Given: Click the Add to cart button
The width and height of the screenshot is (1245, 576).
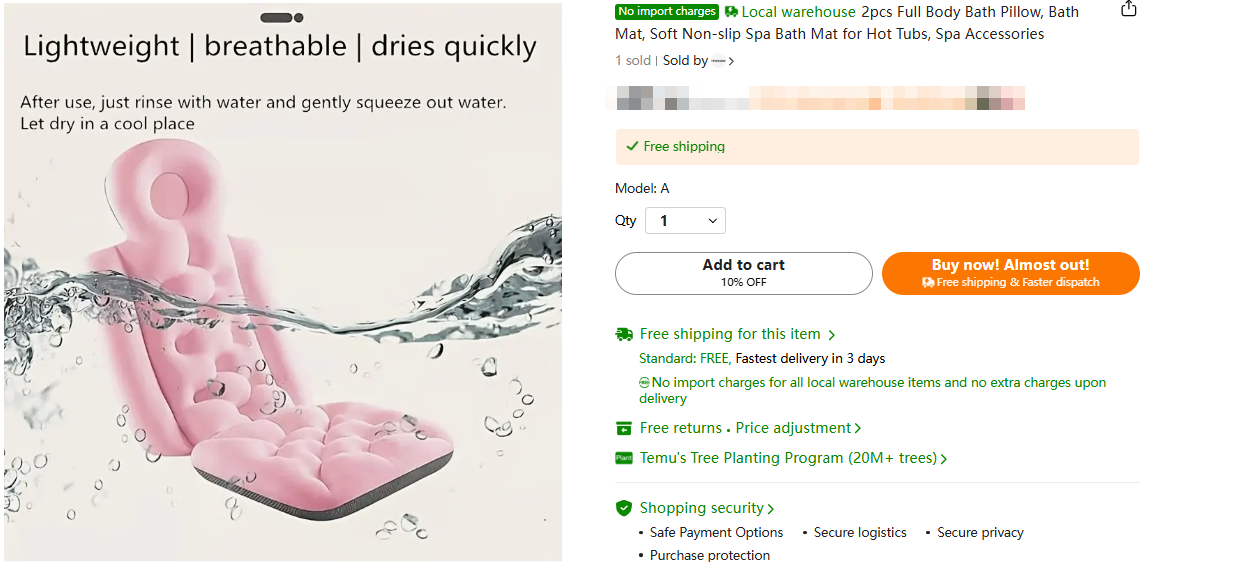Looking at the screenshot, I should coord(743,272).
